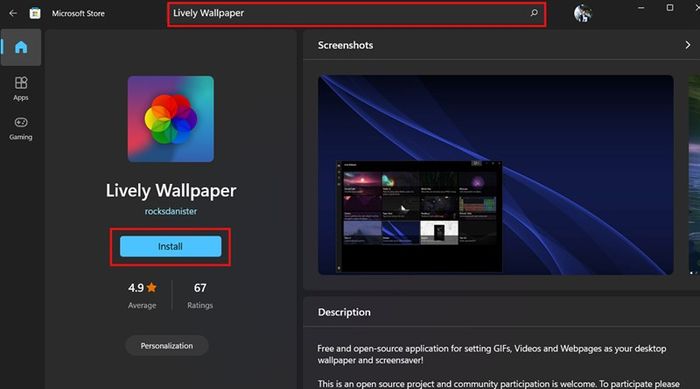View the 4.9 average rating
This screenshot has height=389, width=700.
[142, 295]
